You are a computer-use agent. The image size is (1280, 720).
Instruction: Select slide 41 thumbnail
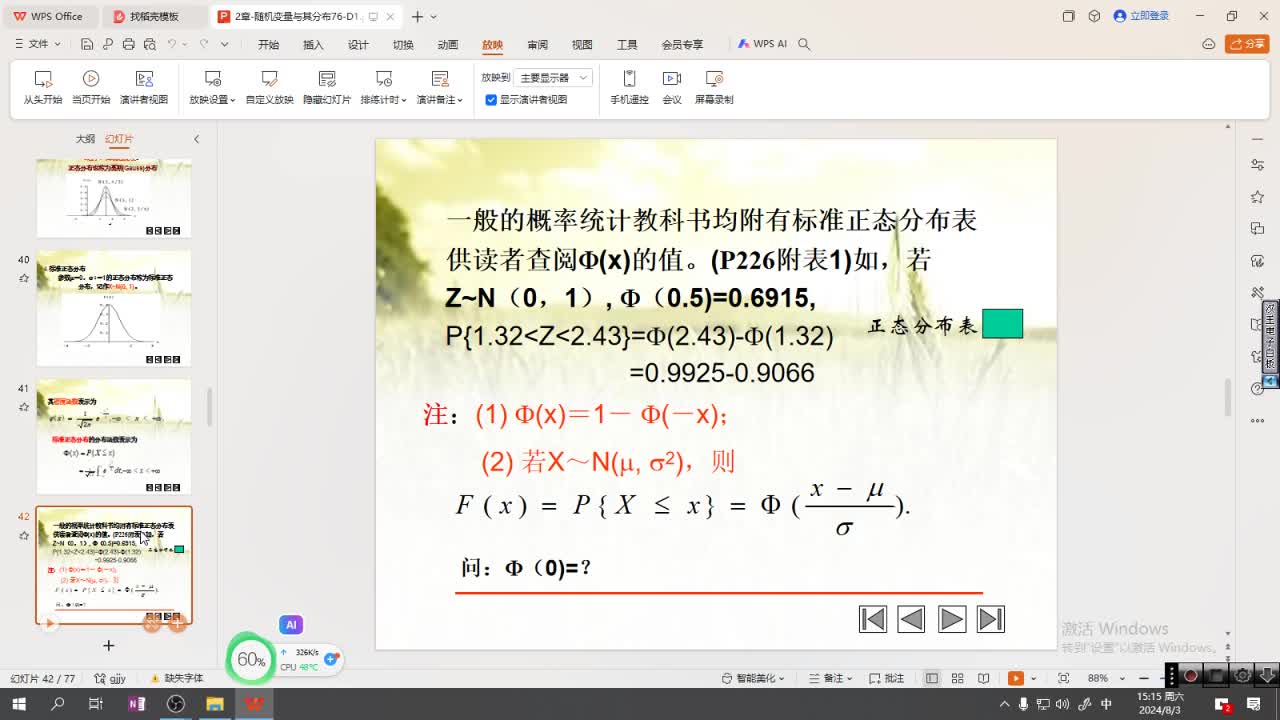114,436
